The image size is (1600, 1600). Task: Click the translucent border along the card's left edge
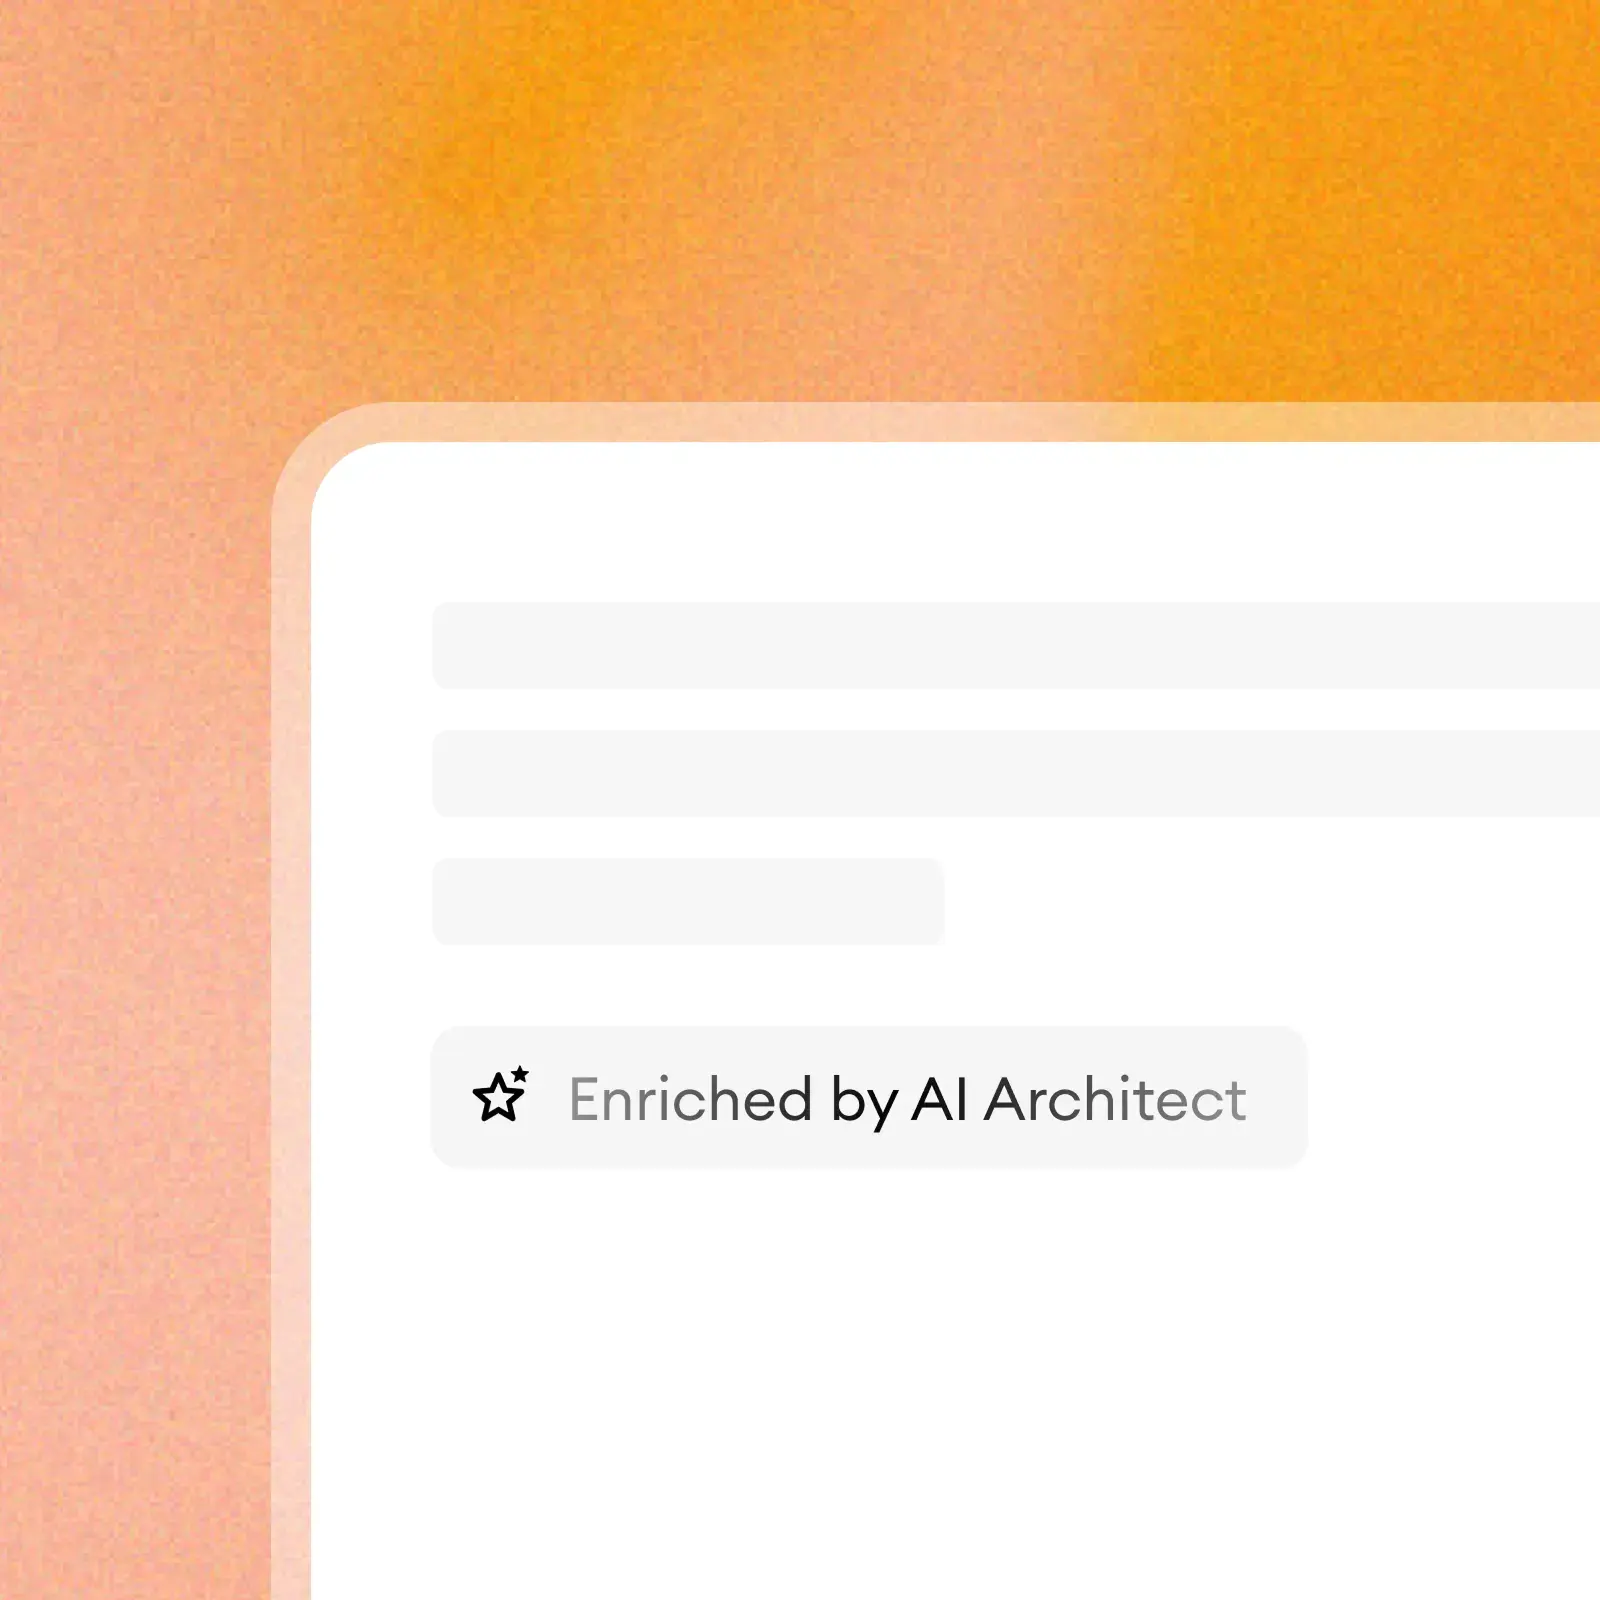[x=291, y=1050]
